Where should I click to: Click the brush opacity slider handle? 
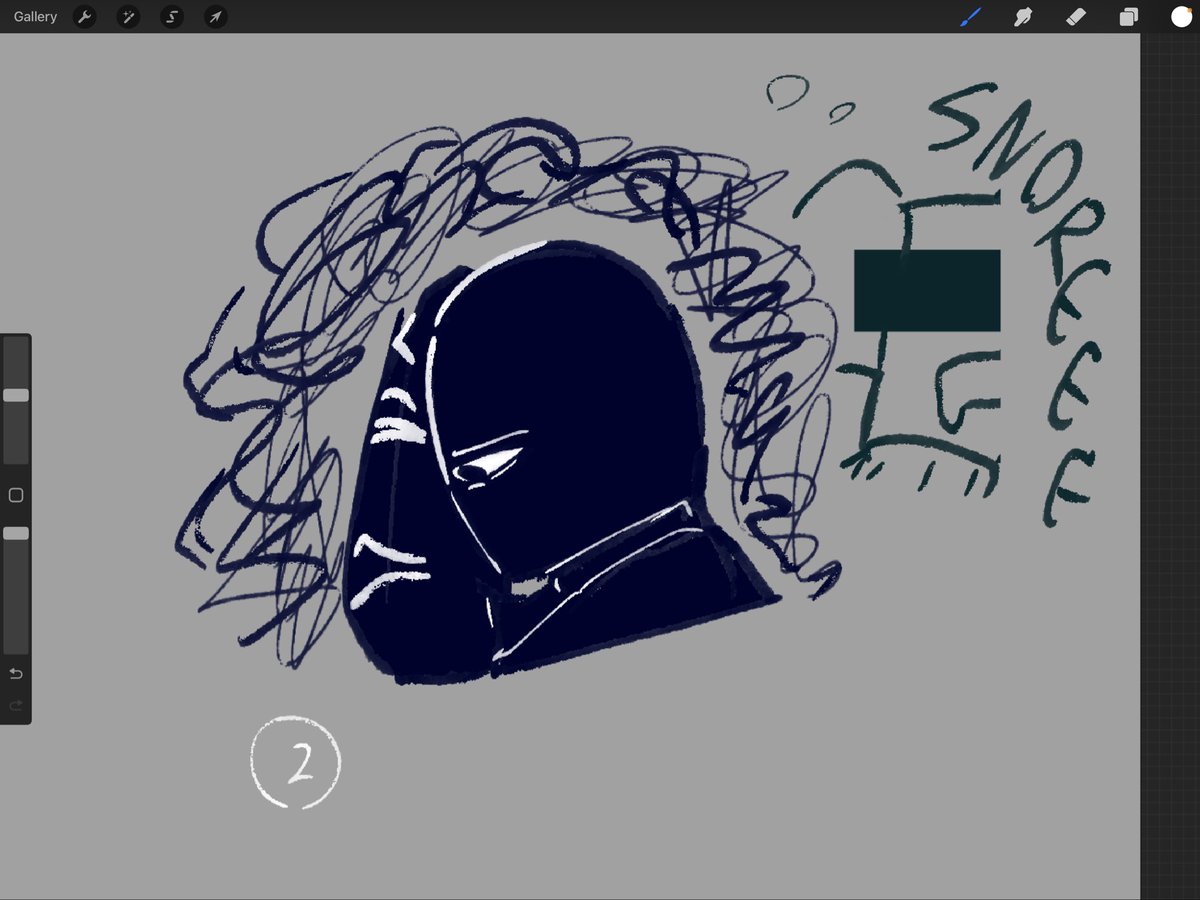[16, 533]
